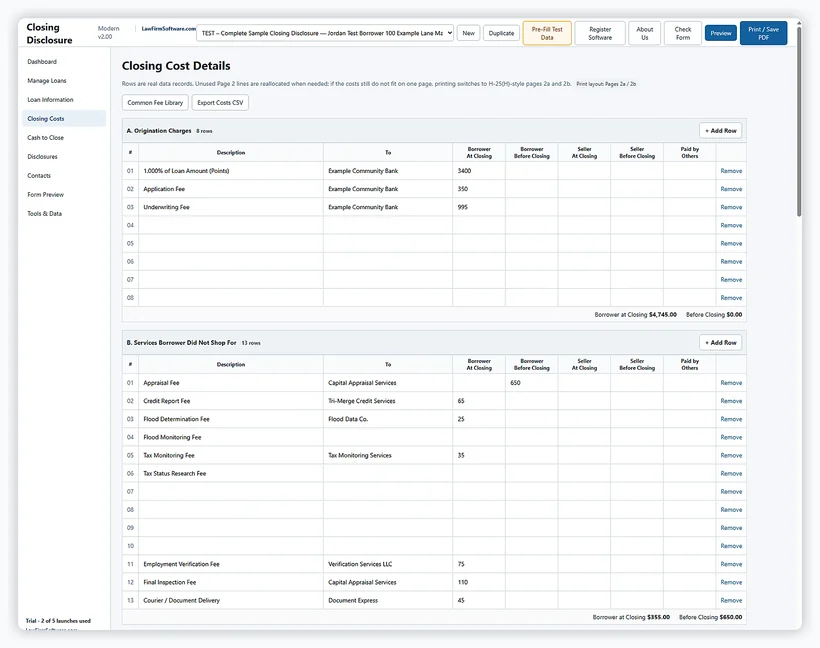This screenshot has width=820, height=648.
Task: Remove the Tax Status Research Fee row
Action: point(731,473)
